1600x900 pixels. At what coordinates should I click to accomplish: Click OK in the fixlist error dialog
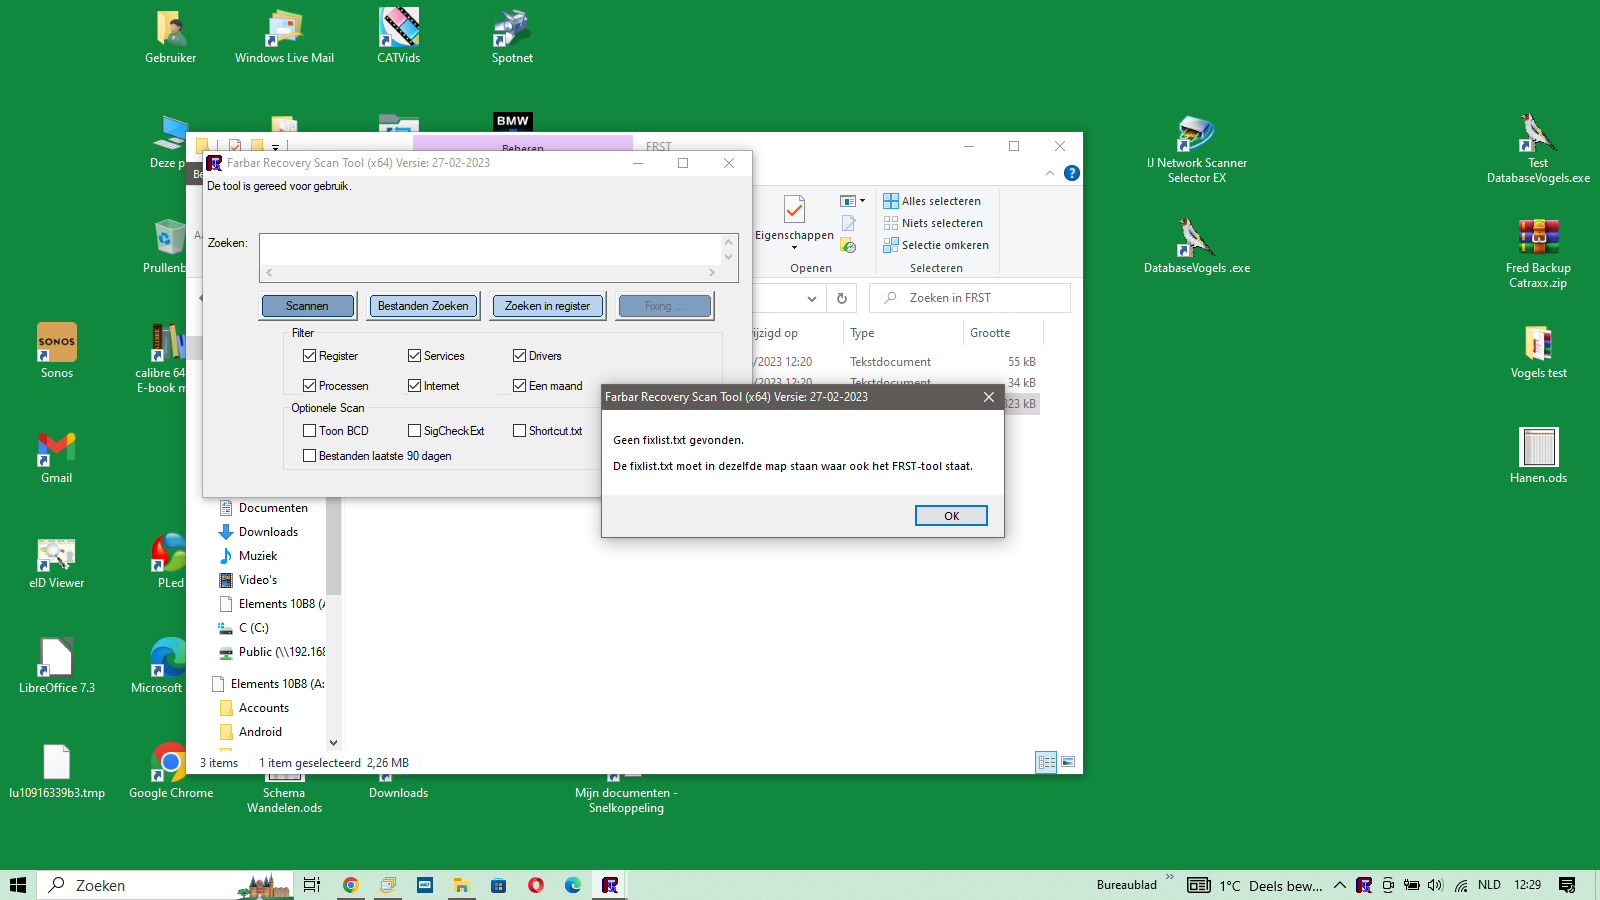coord(951,516)
